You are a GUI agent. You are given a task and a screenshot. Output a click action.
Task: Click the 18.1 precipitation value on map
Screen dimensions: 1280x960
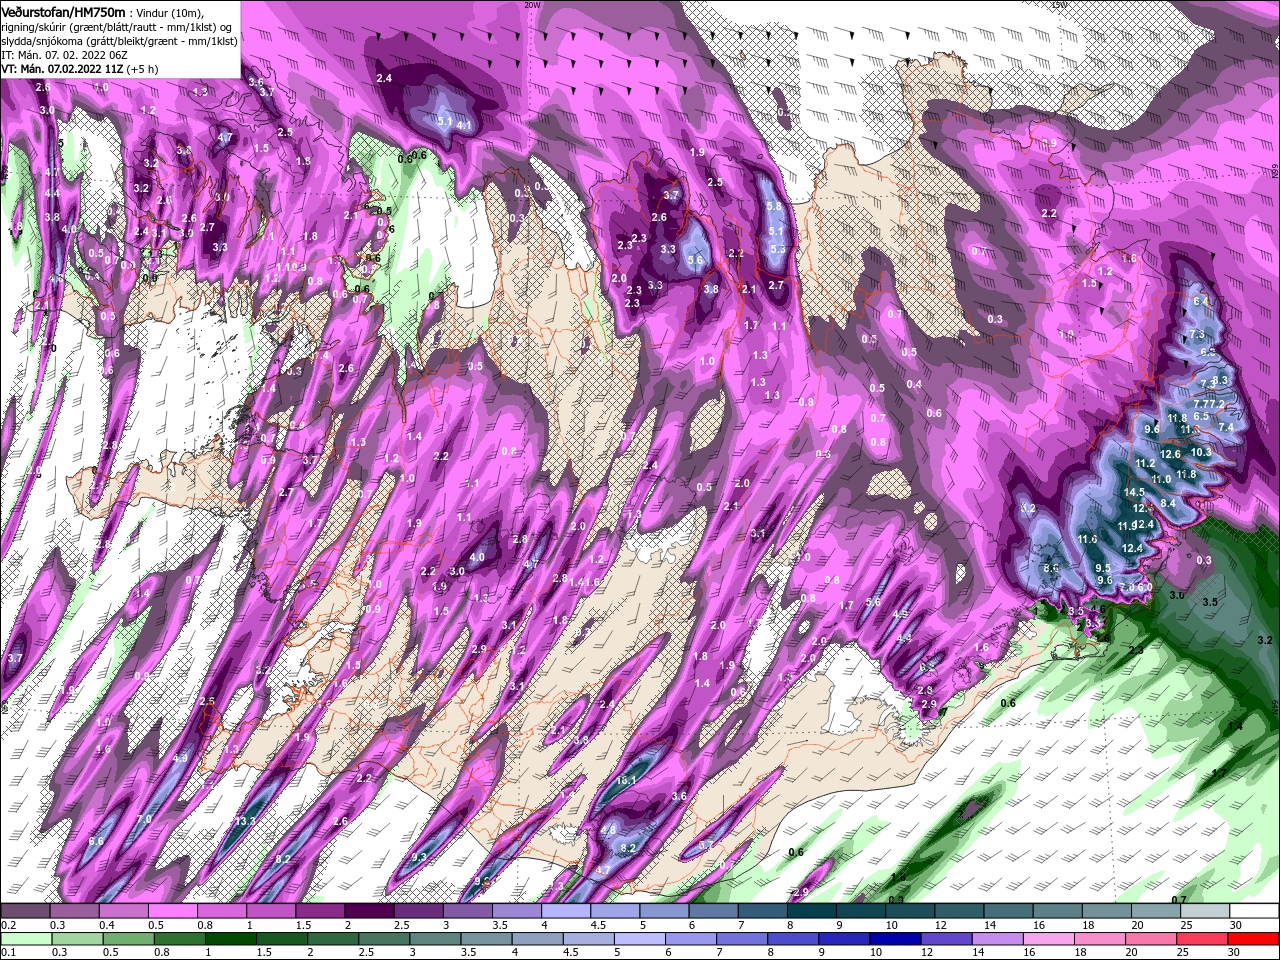point(627,780)
